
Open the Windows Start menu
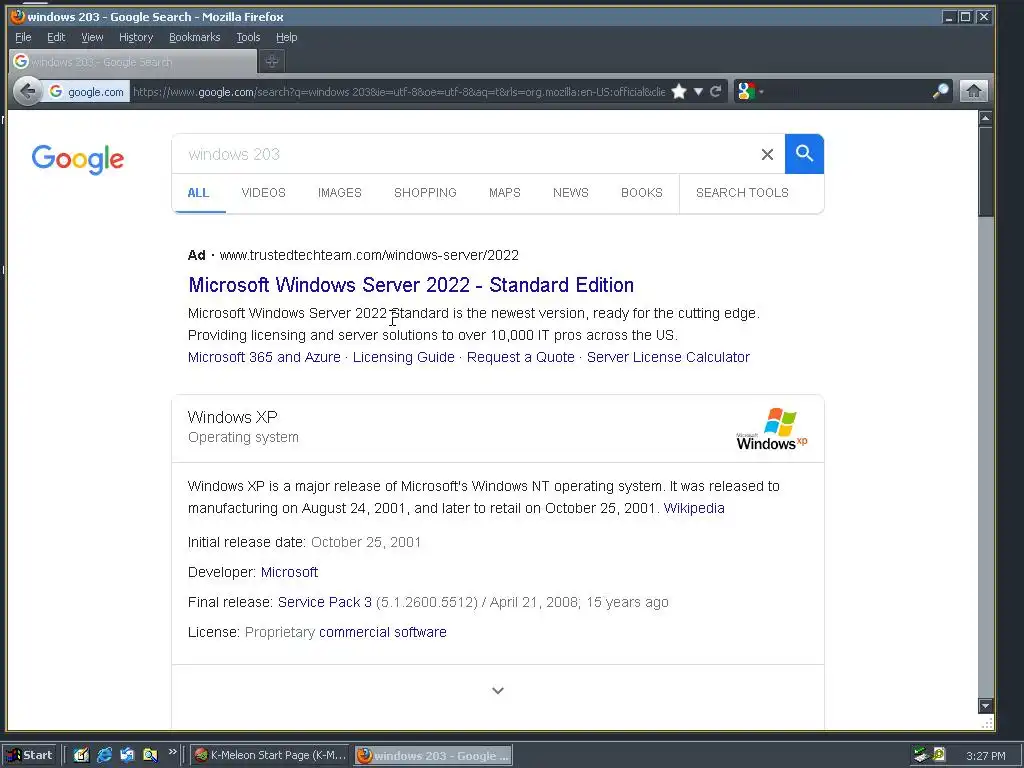(30, 756)
